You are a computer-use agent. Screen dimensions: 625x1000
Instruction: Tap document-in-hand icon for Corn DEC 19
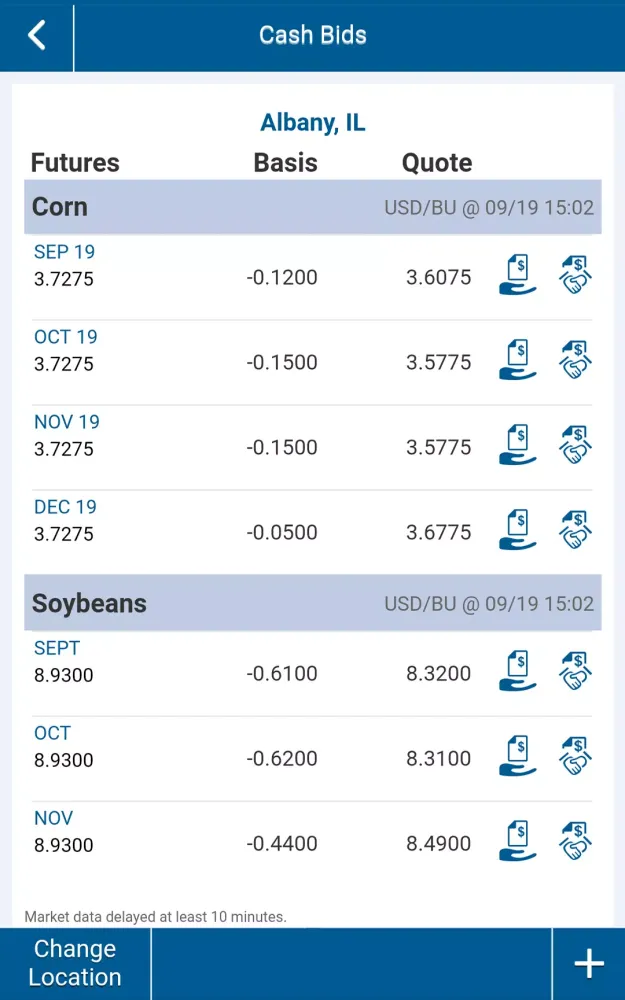517,529
